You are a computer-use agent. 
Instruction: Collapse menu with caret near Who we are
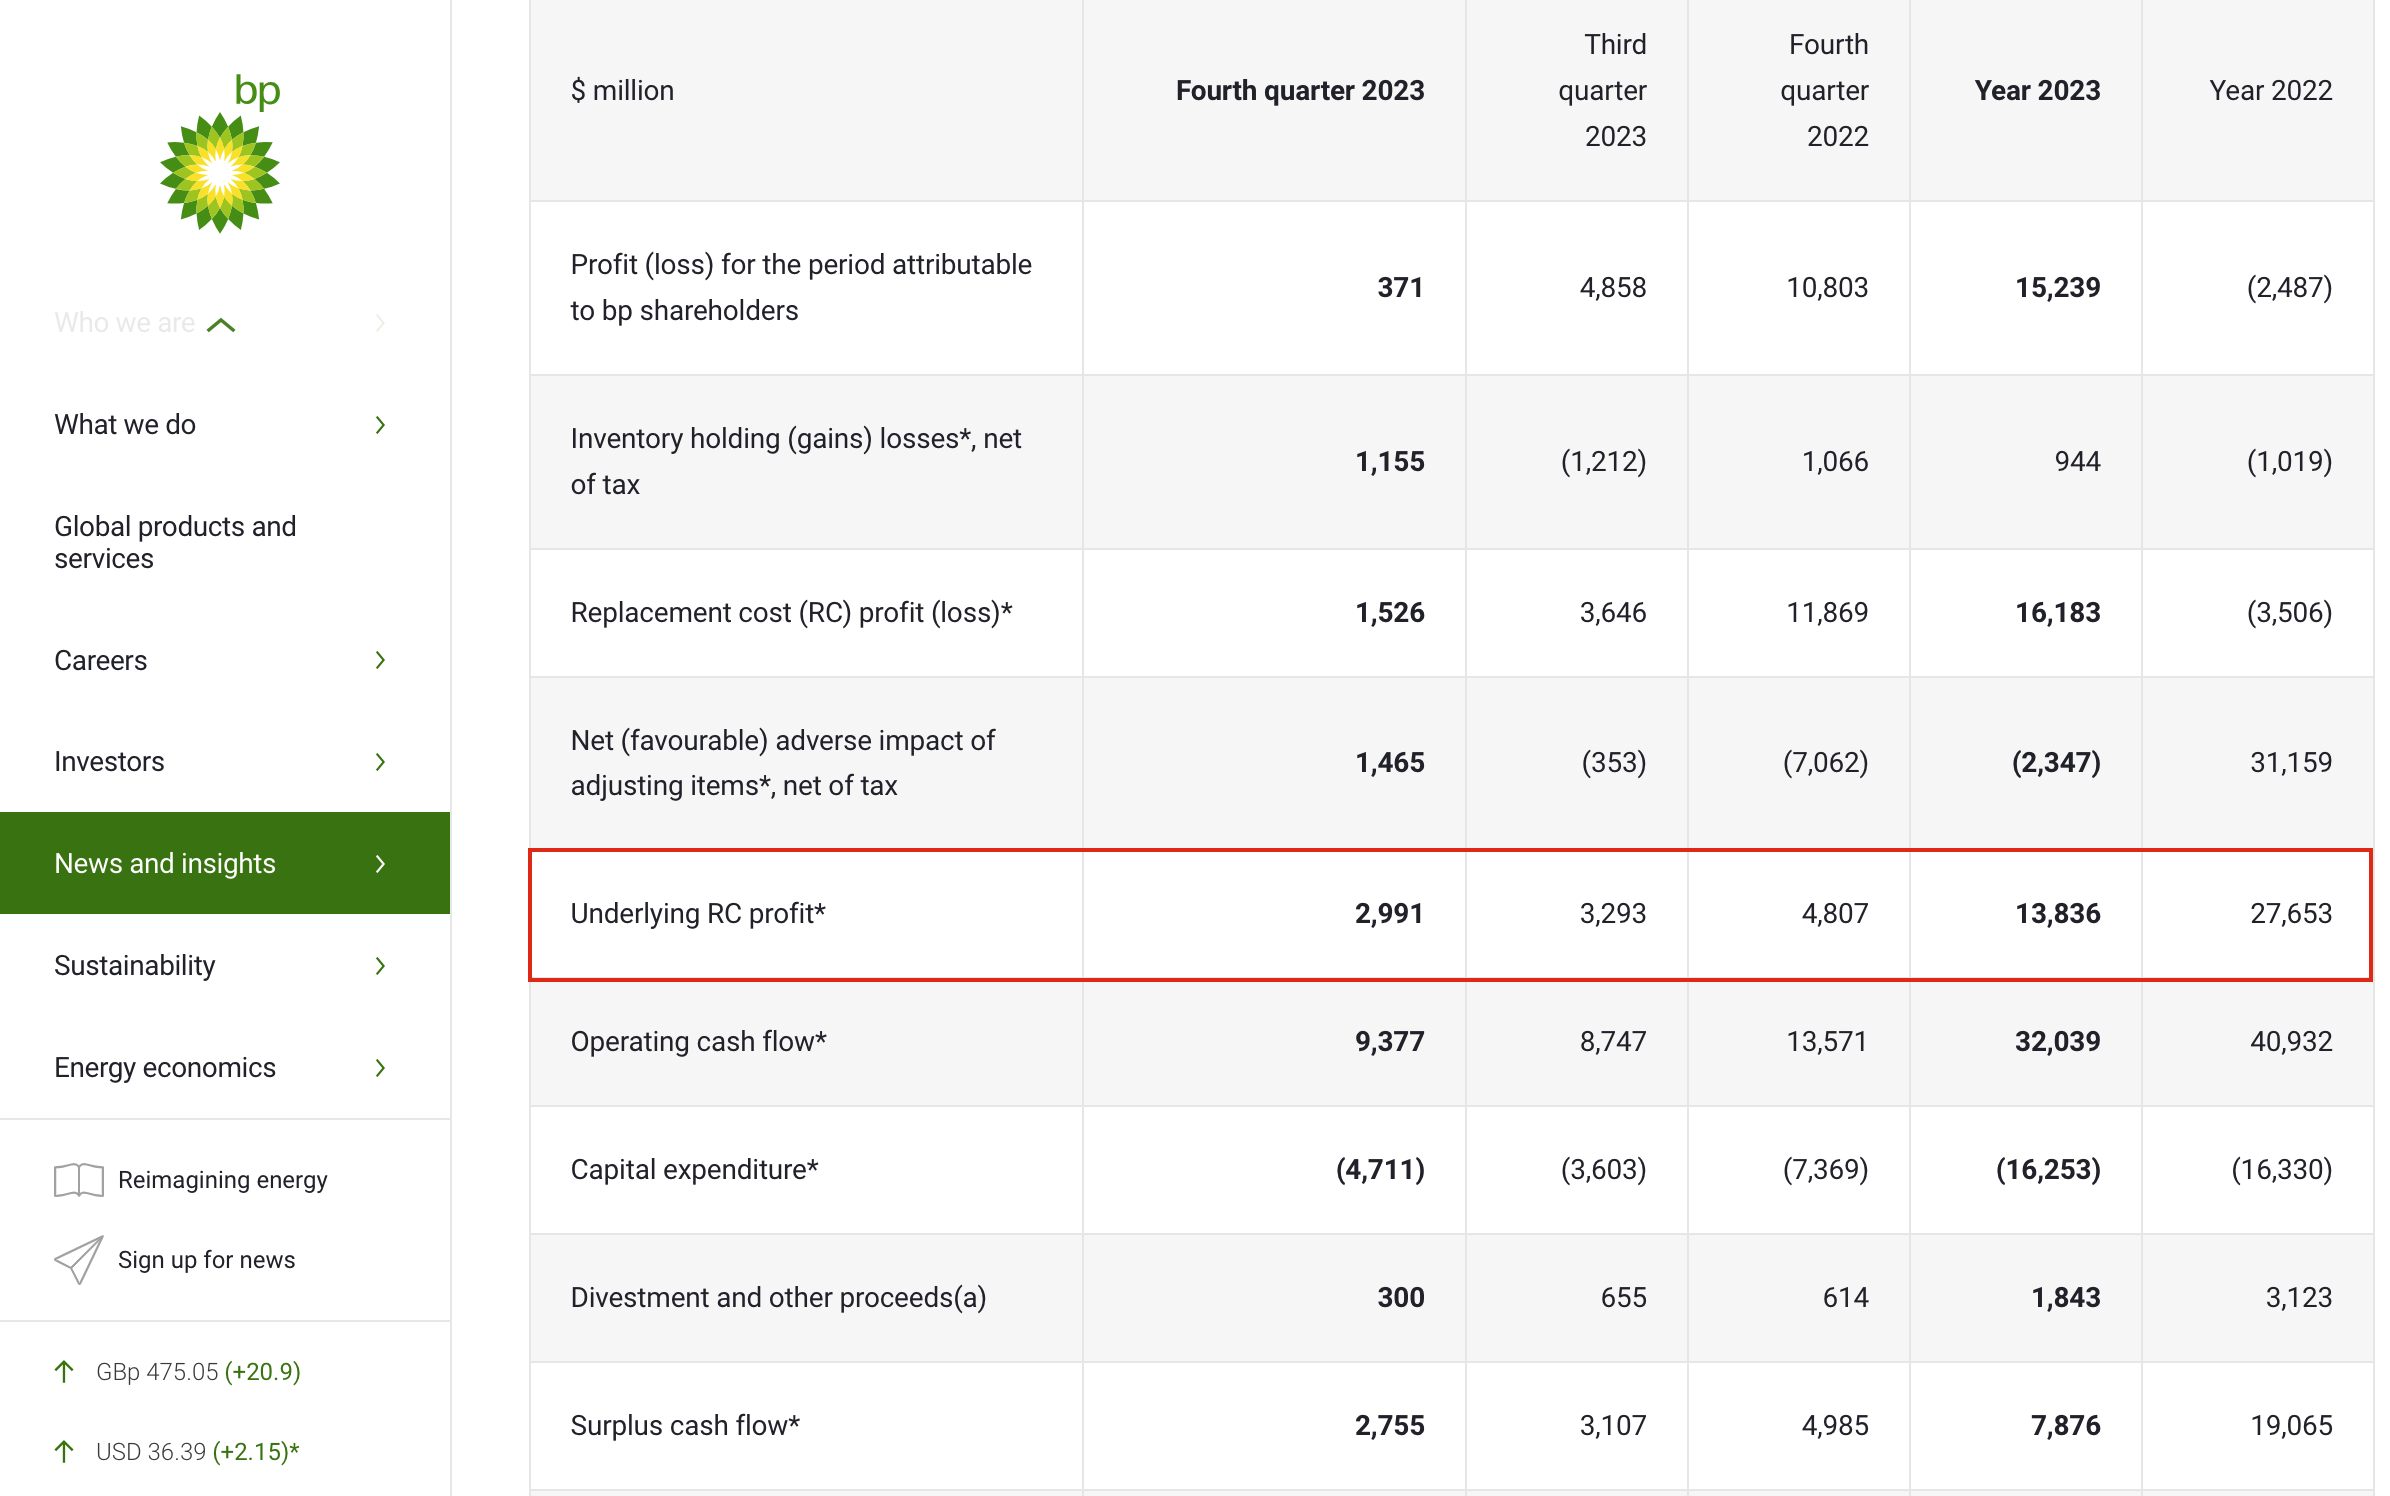pyautogui.click(x=221, y=325)
